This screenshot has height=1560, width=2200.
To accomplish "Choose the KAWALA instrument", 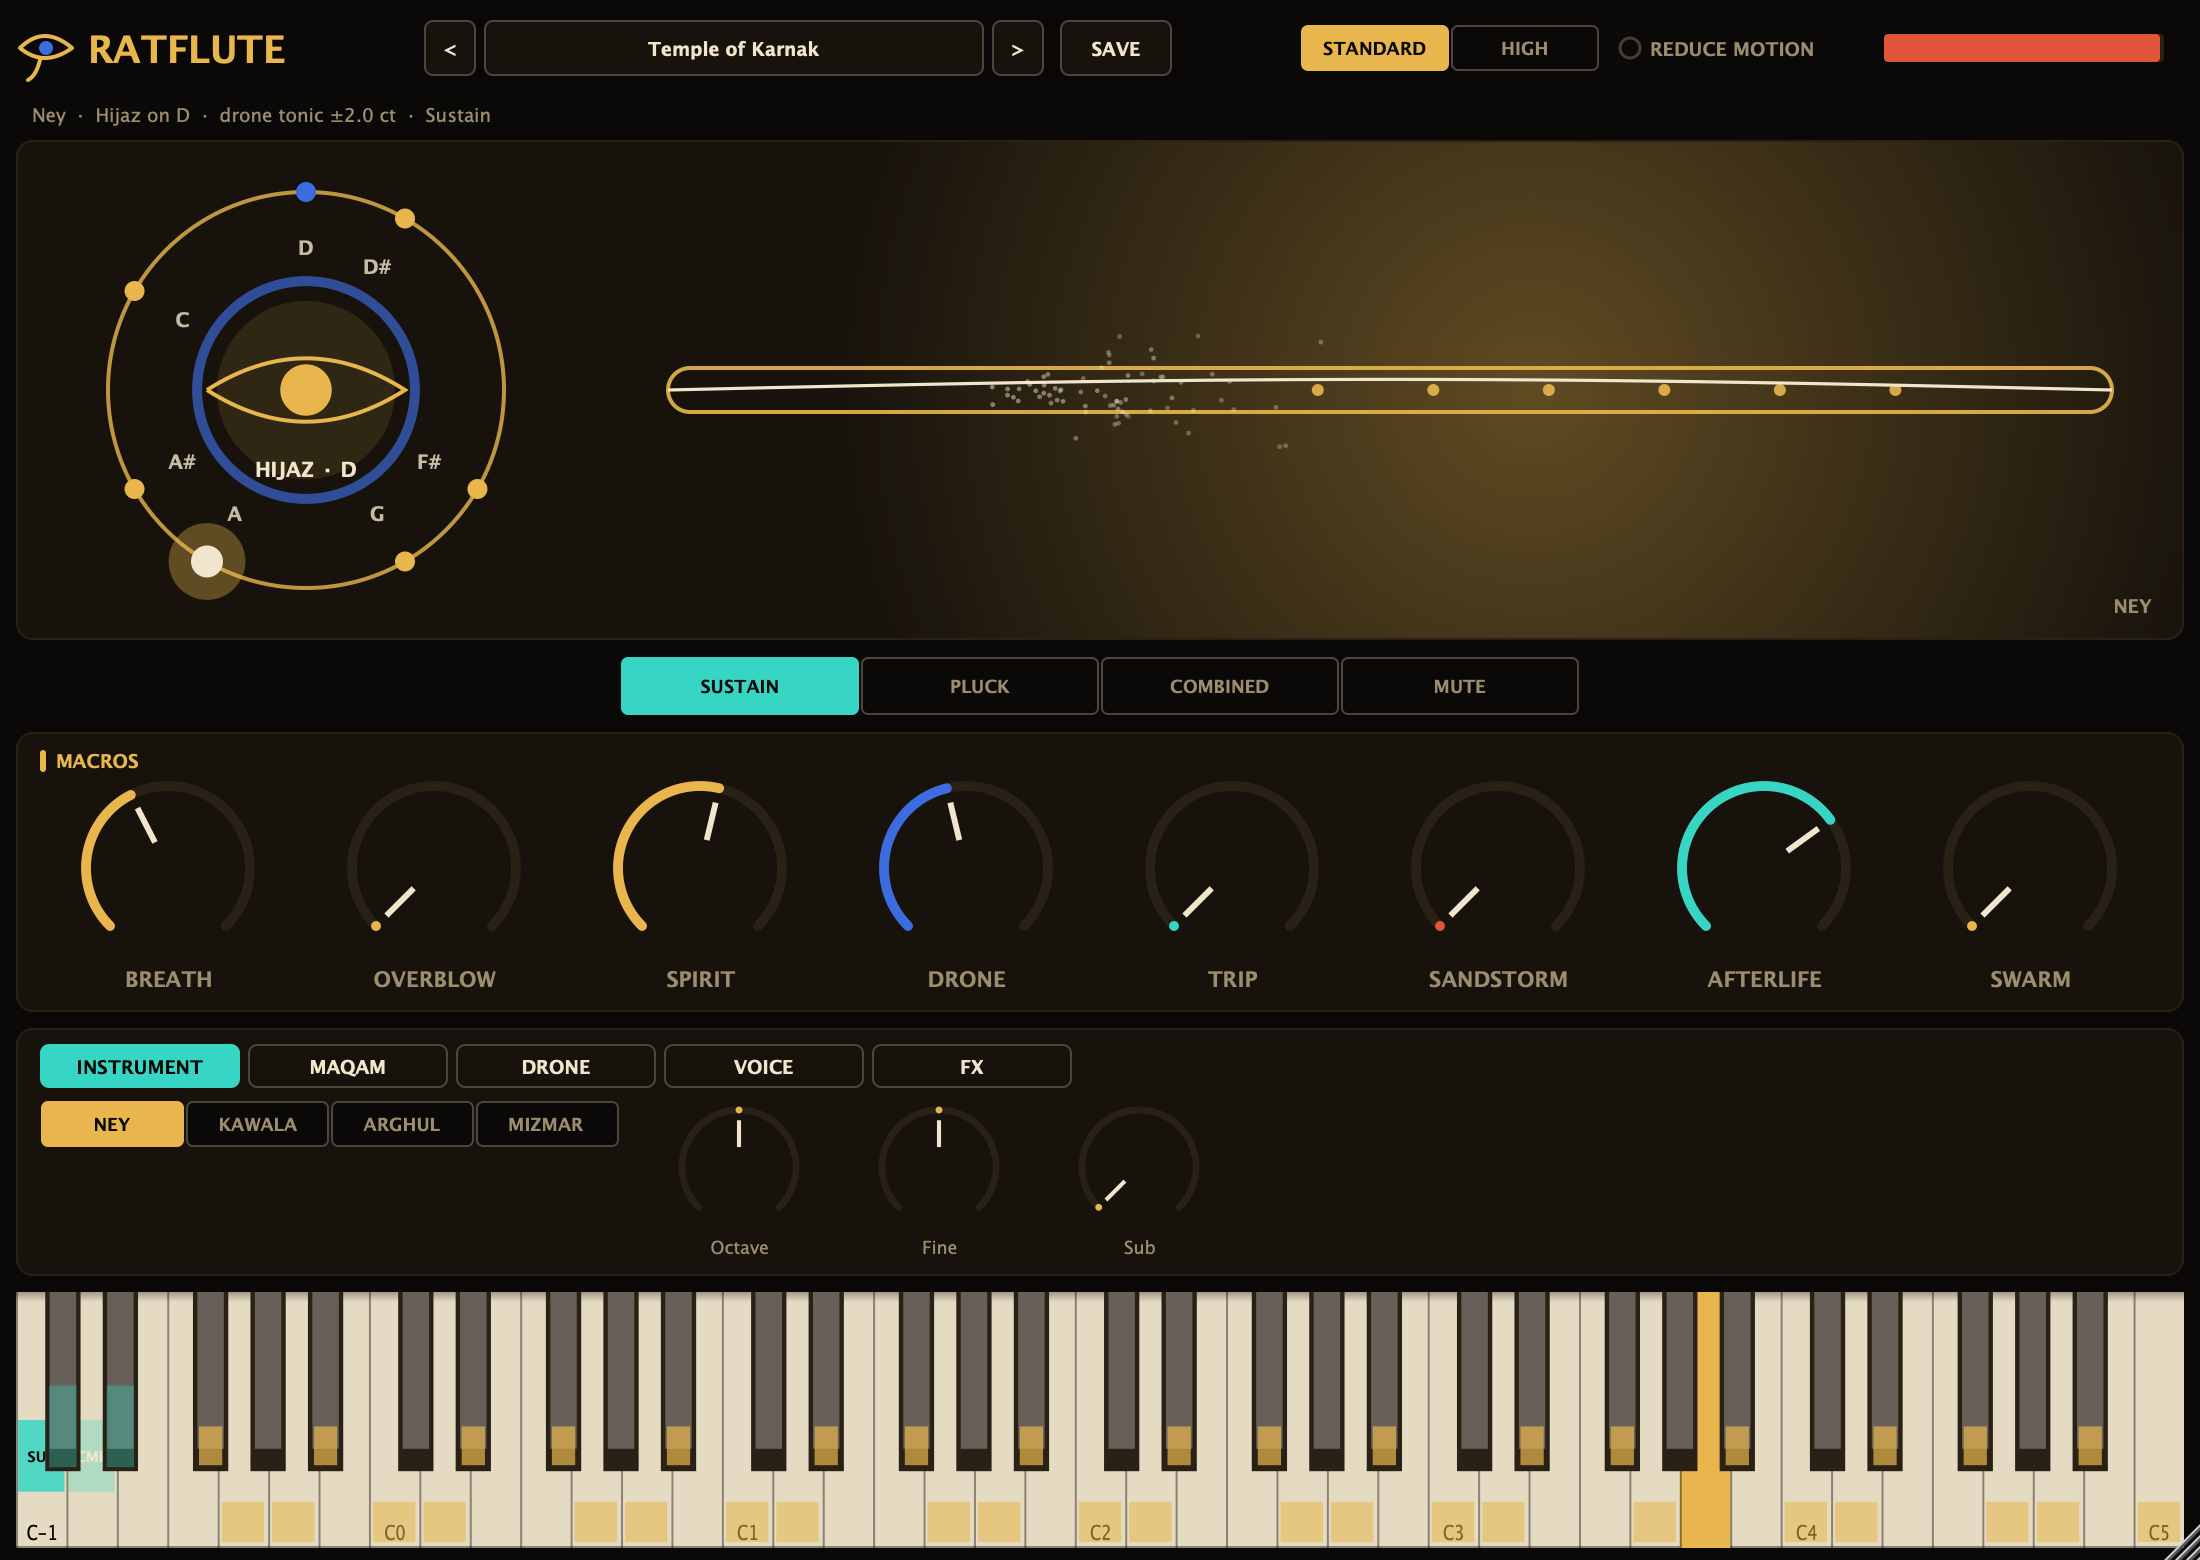I will [258, 1124].
